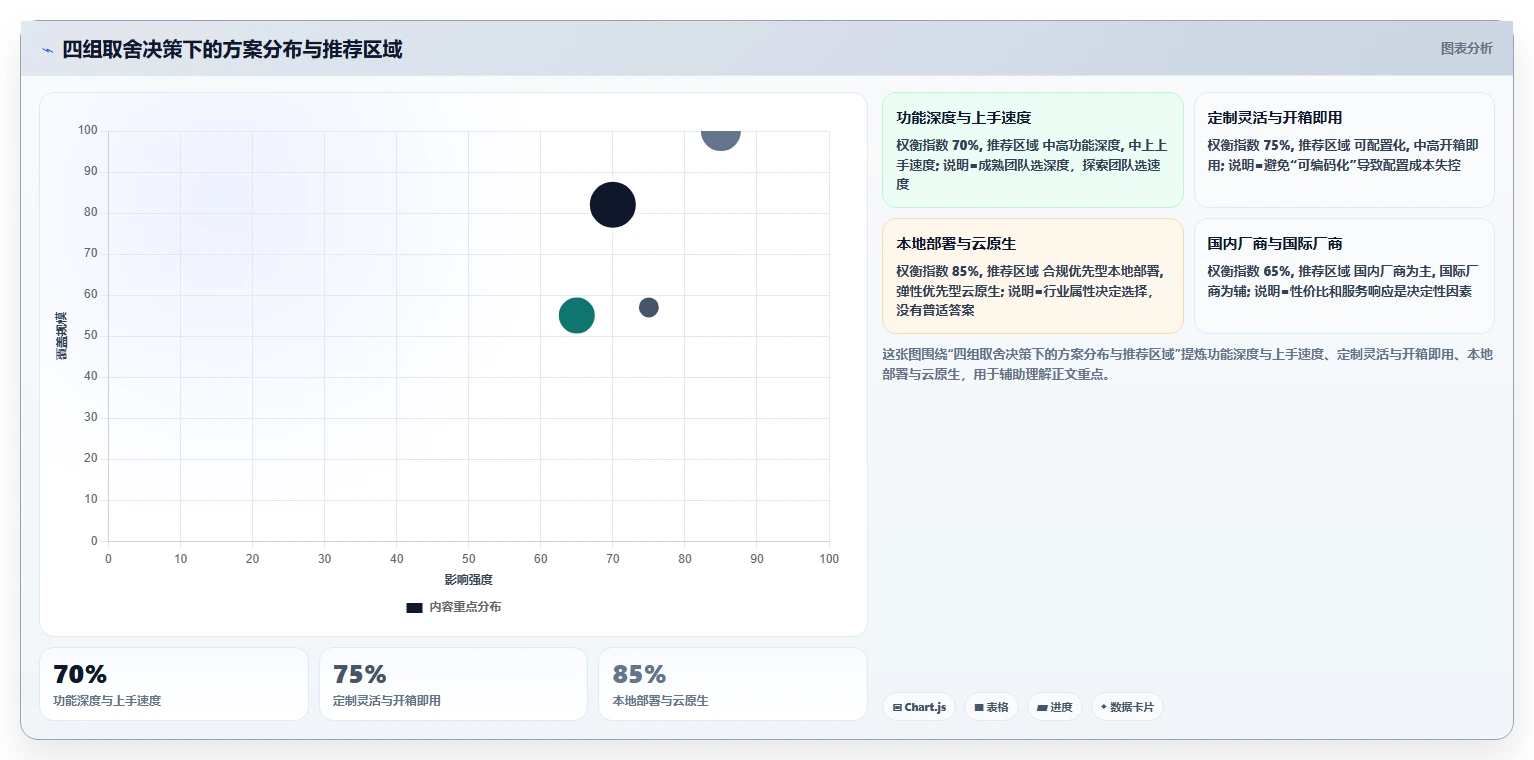The height and width of the screenshot is (760, 1534).
Task: Click the 权衡指数 65% description text
Action: tap(1343, 281)
